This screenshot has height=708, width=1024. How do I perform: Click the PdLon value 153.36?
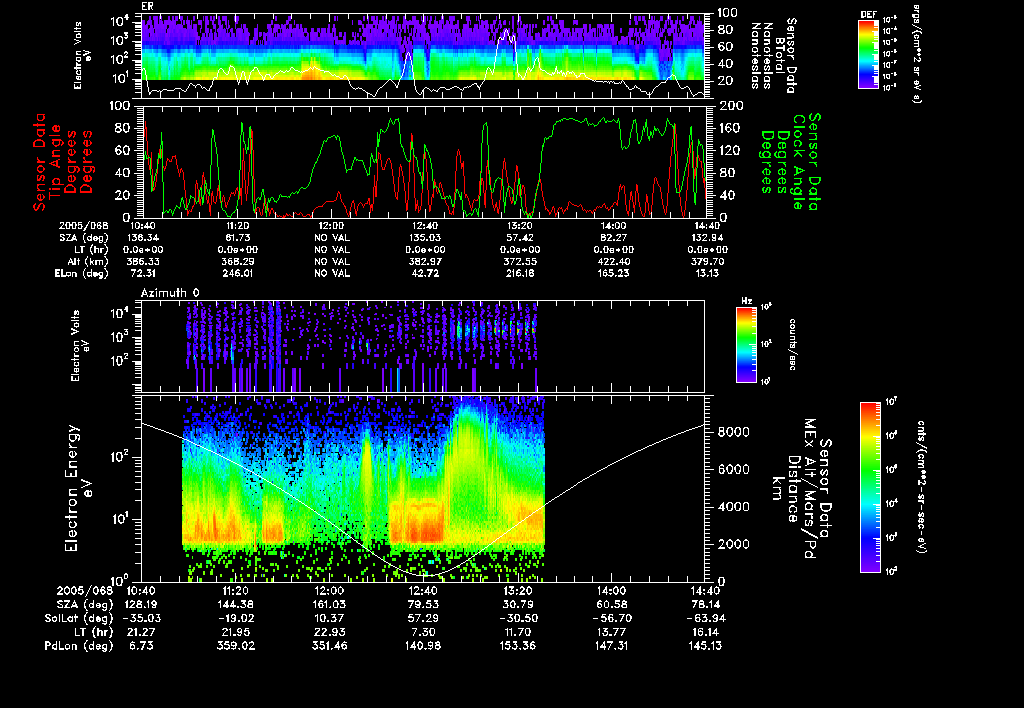coord(518,646)
